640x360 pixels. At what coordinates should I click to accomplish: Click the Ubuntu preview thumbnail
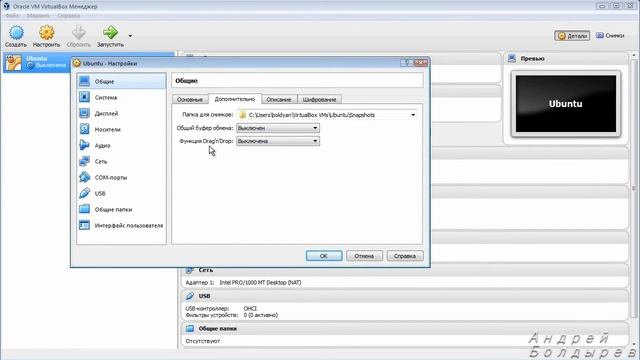coord(566,104)
